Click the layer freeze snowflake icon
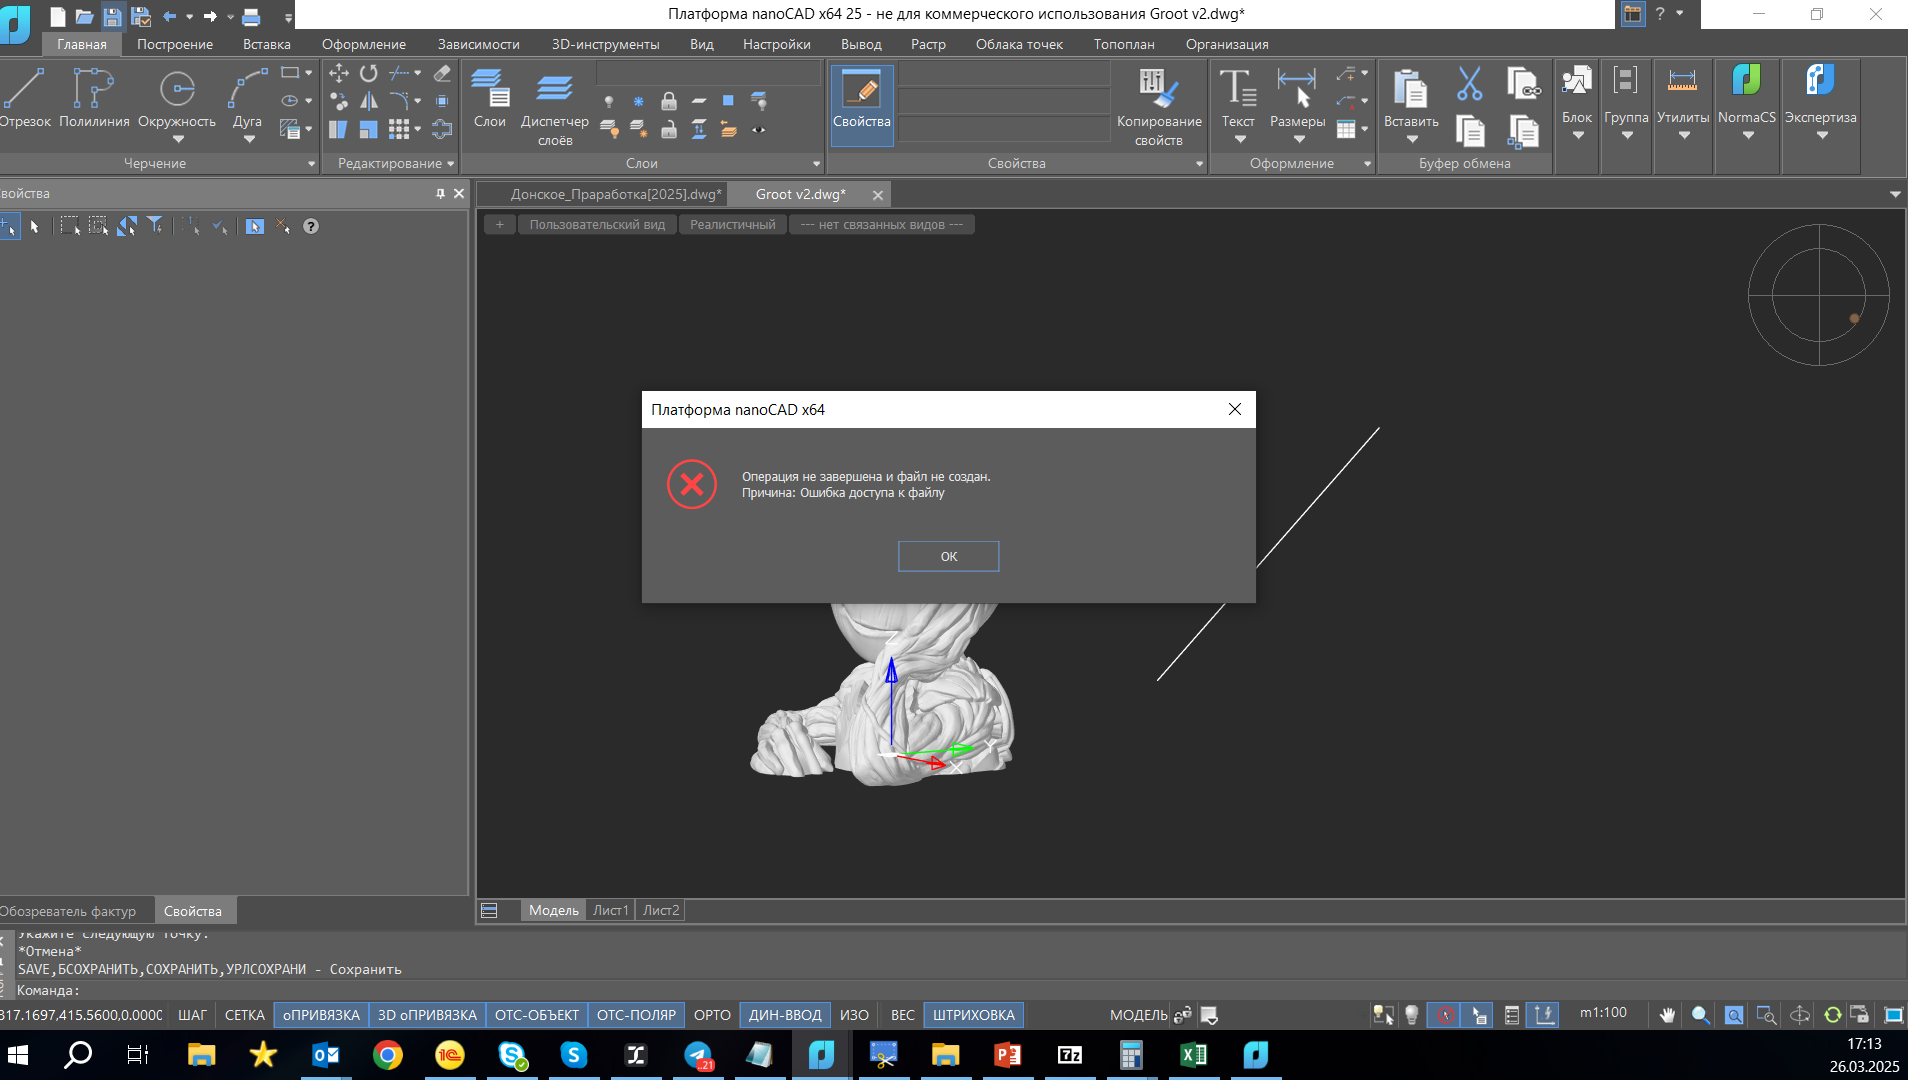 pos(638,101)
